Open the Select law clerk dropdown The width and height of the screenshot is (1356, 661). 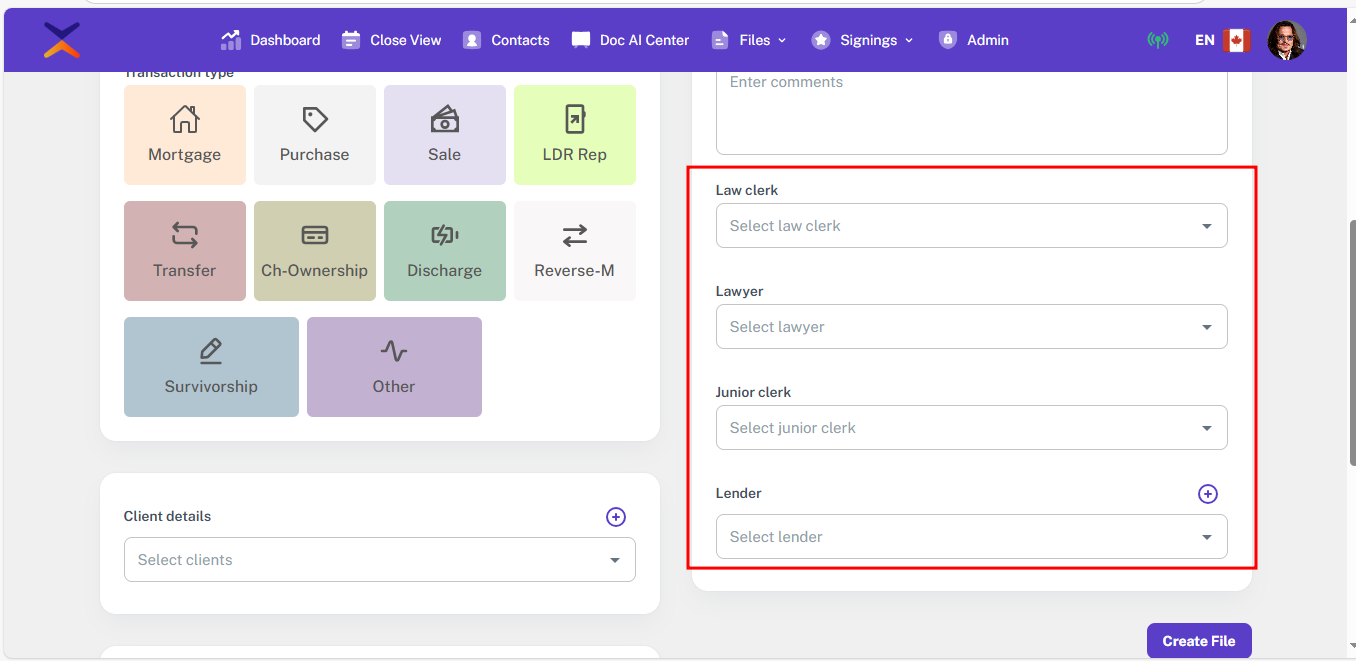pyautogui.click(x=971, y=226)
